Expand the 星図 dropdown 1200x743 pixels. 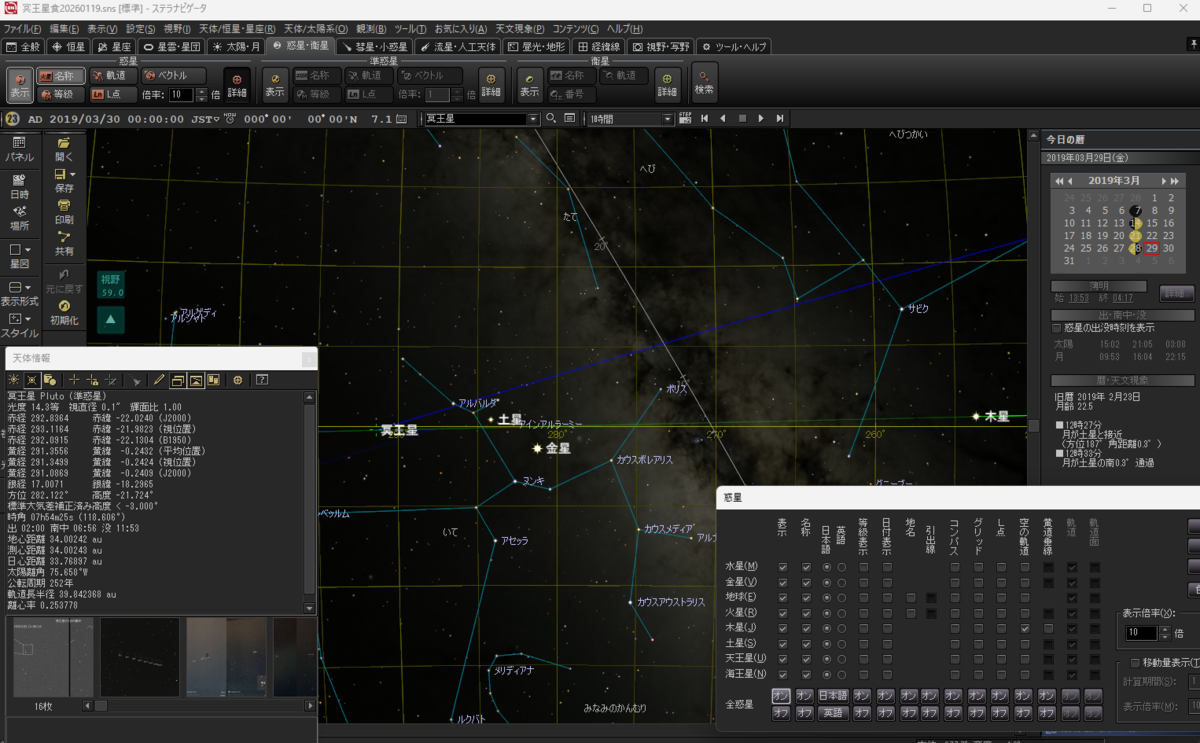point(28,250)
